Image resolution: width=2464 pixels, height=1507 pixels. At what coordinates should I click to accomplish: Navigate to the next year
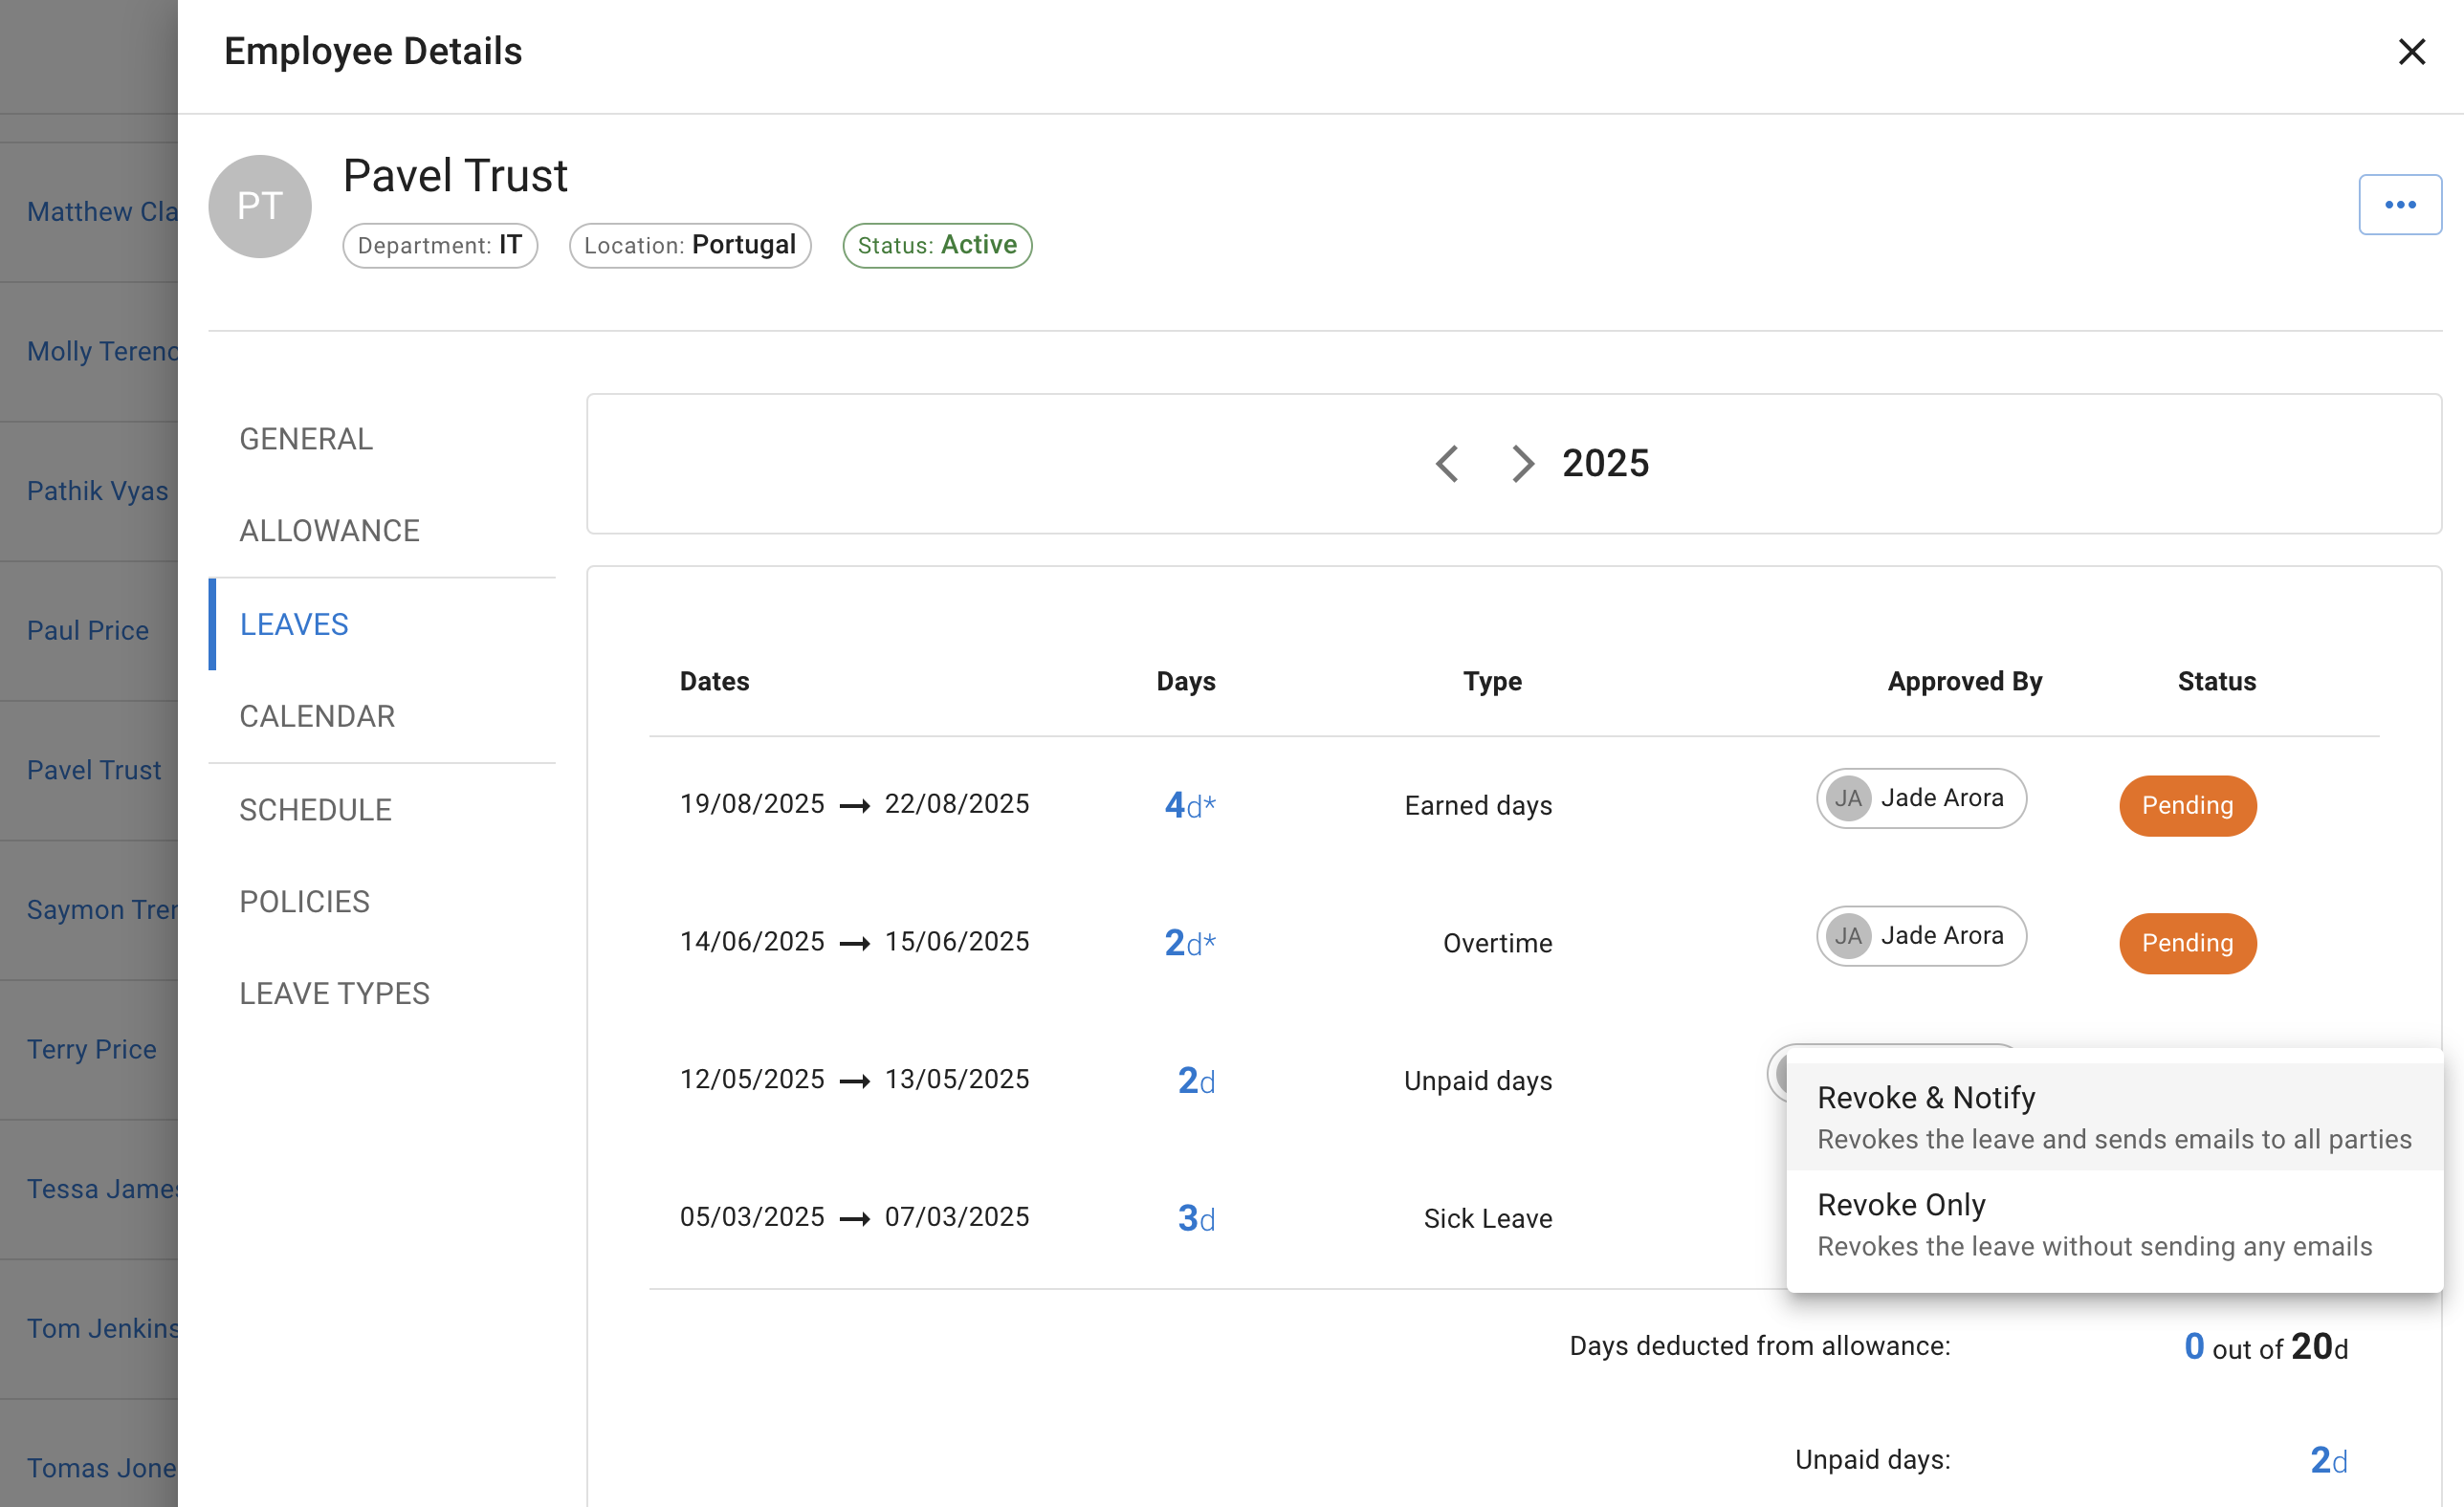click(1522, 463)
